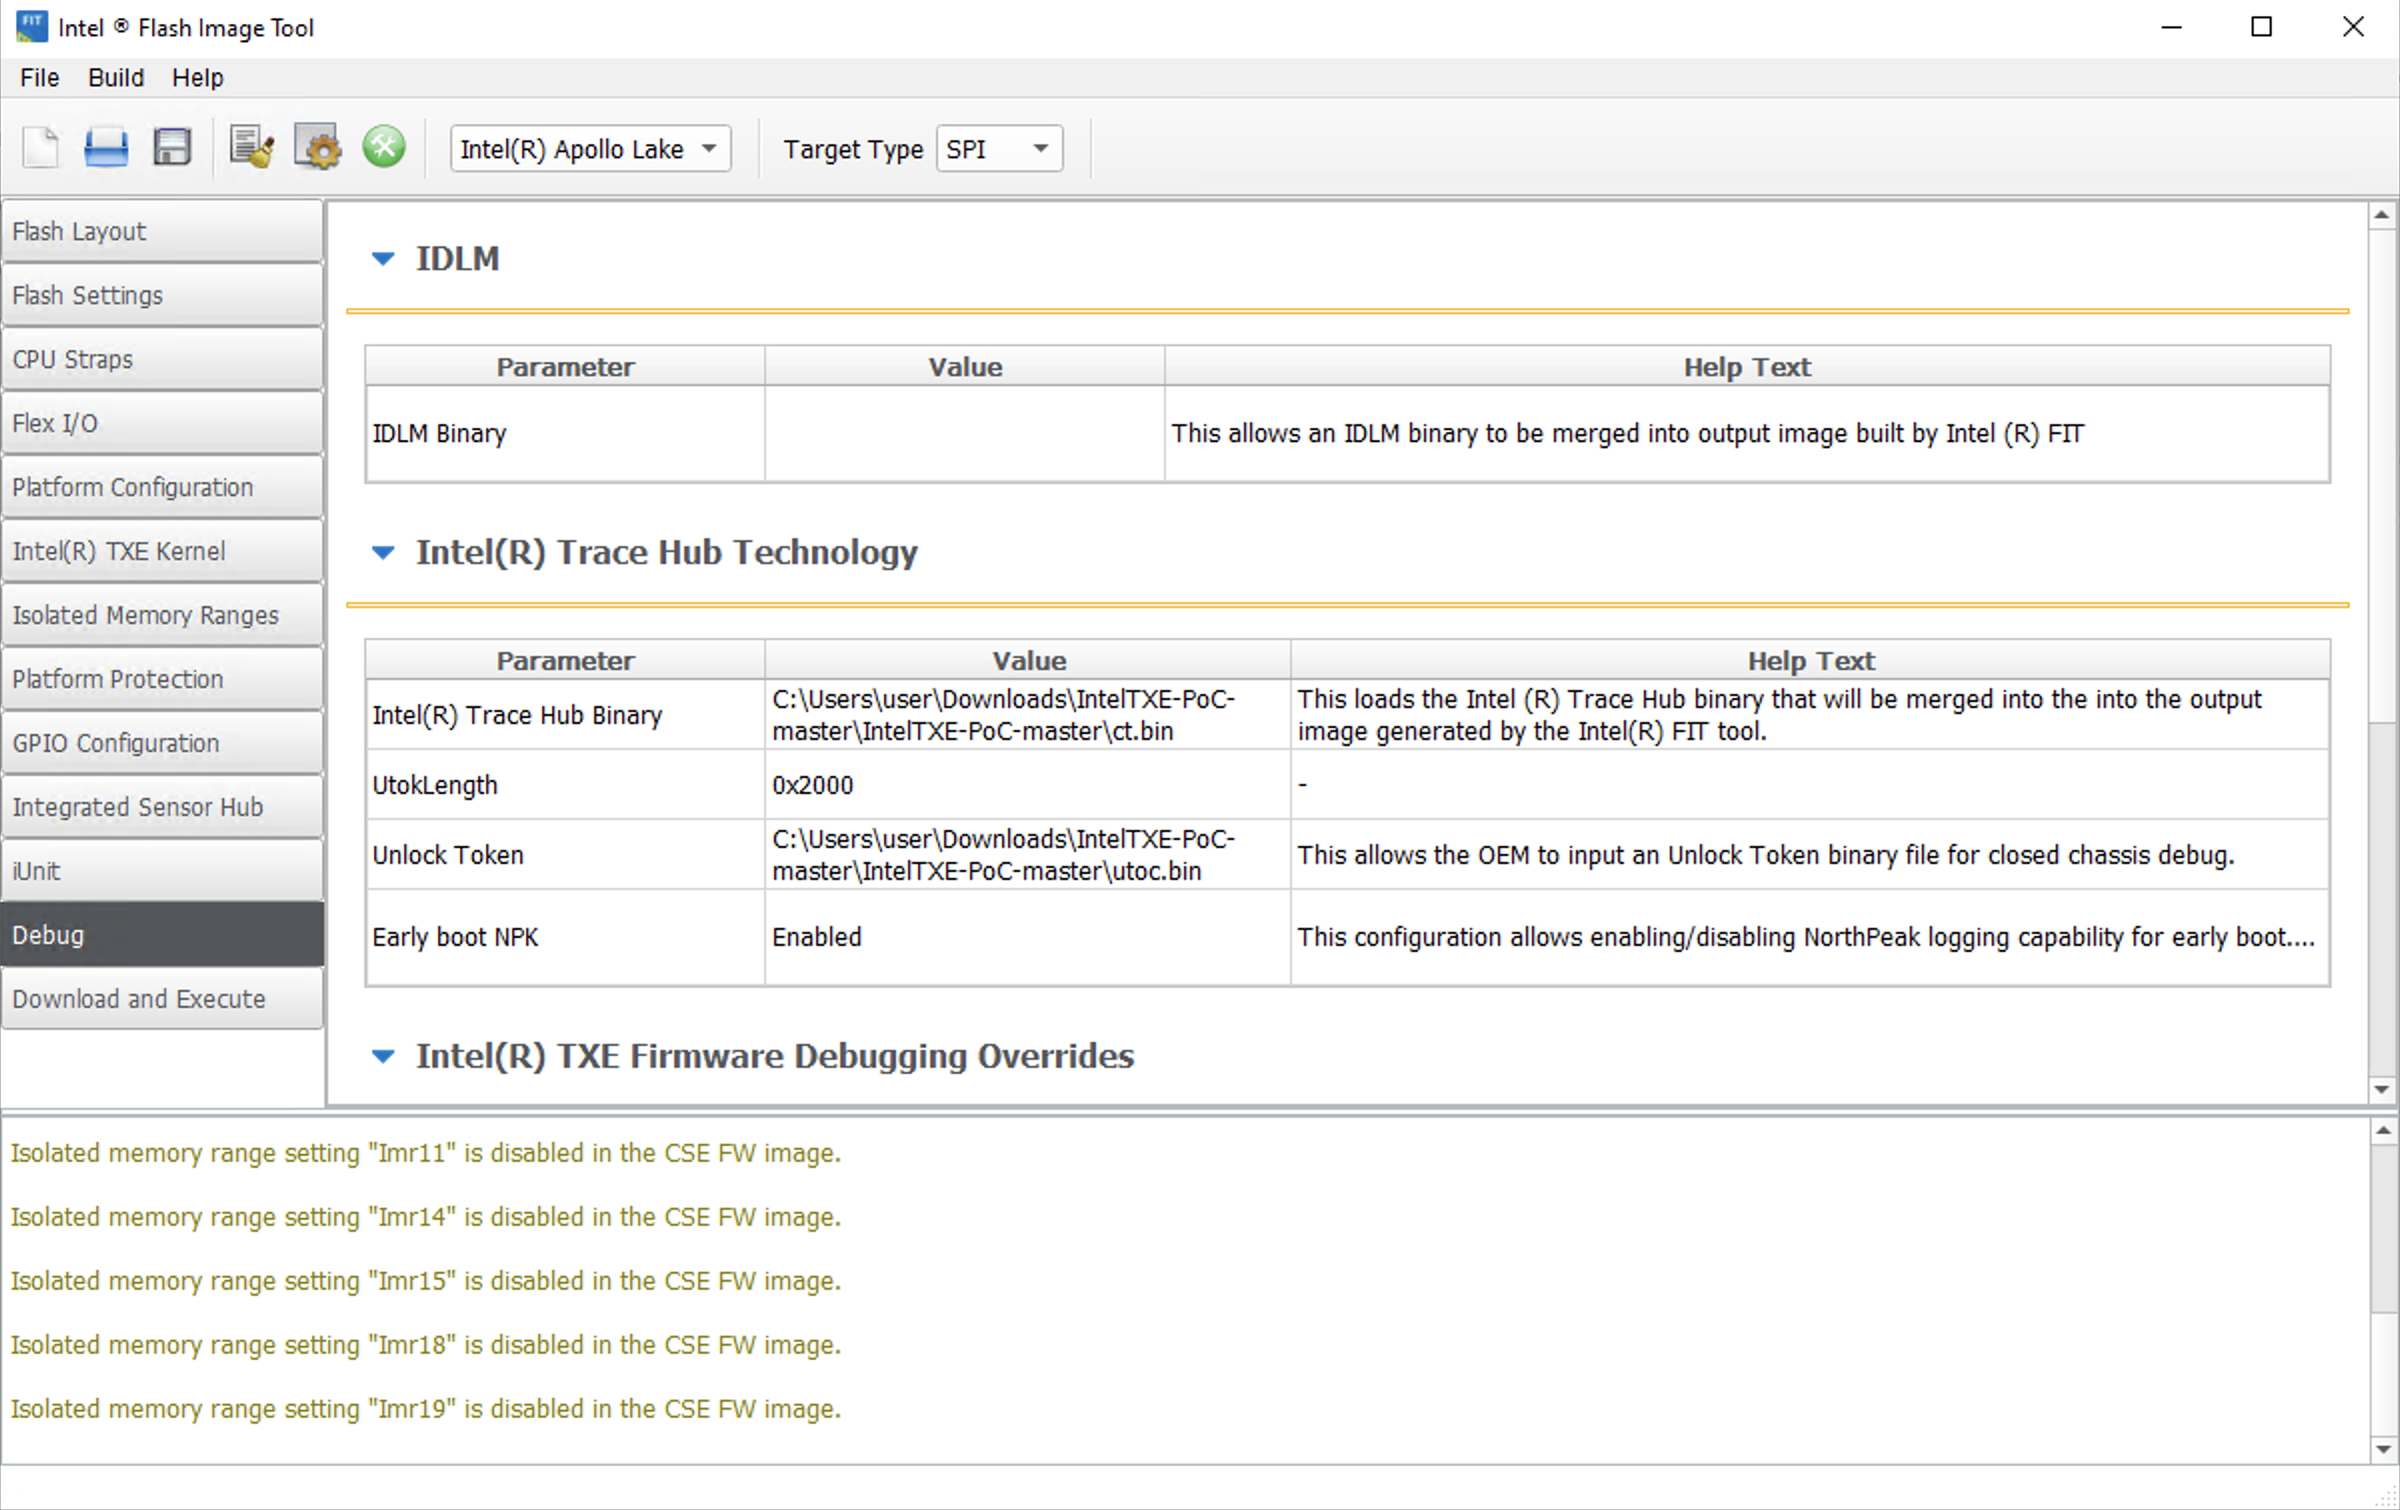Click the empty IDLM Binary value field
The image size is (2400, 1510).
965,434
